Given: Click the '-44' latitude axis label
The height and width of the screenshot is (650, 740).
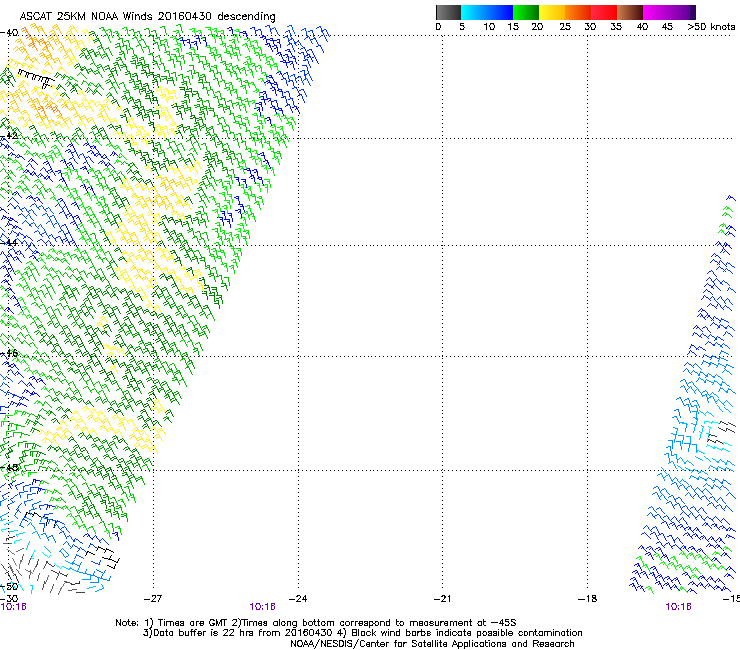Looking at the screenshot, I should [x=9, y=242].
